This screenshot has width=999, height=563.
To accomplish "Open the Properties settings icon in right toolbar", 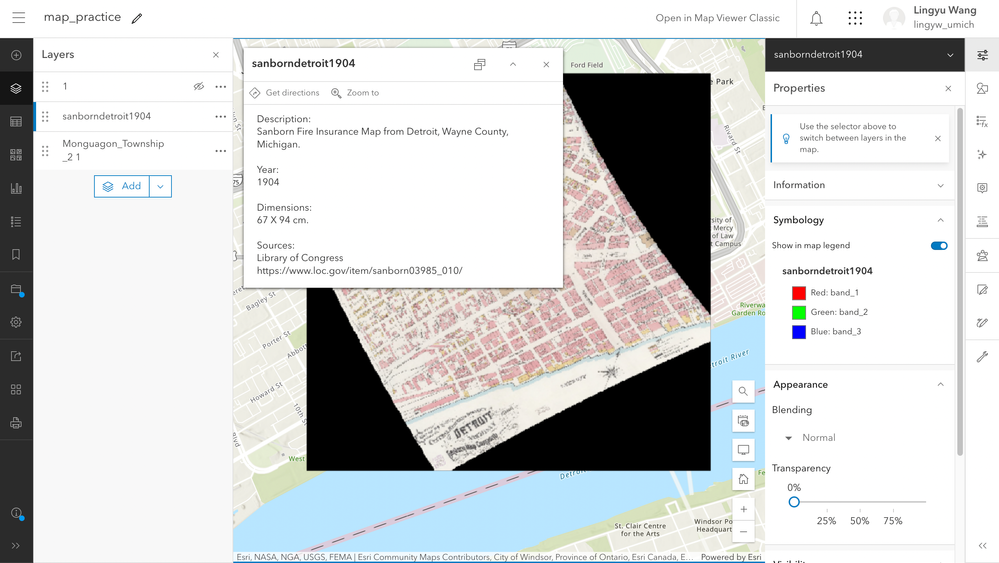I will click(982, 55).
